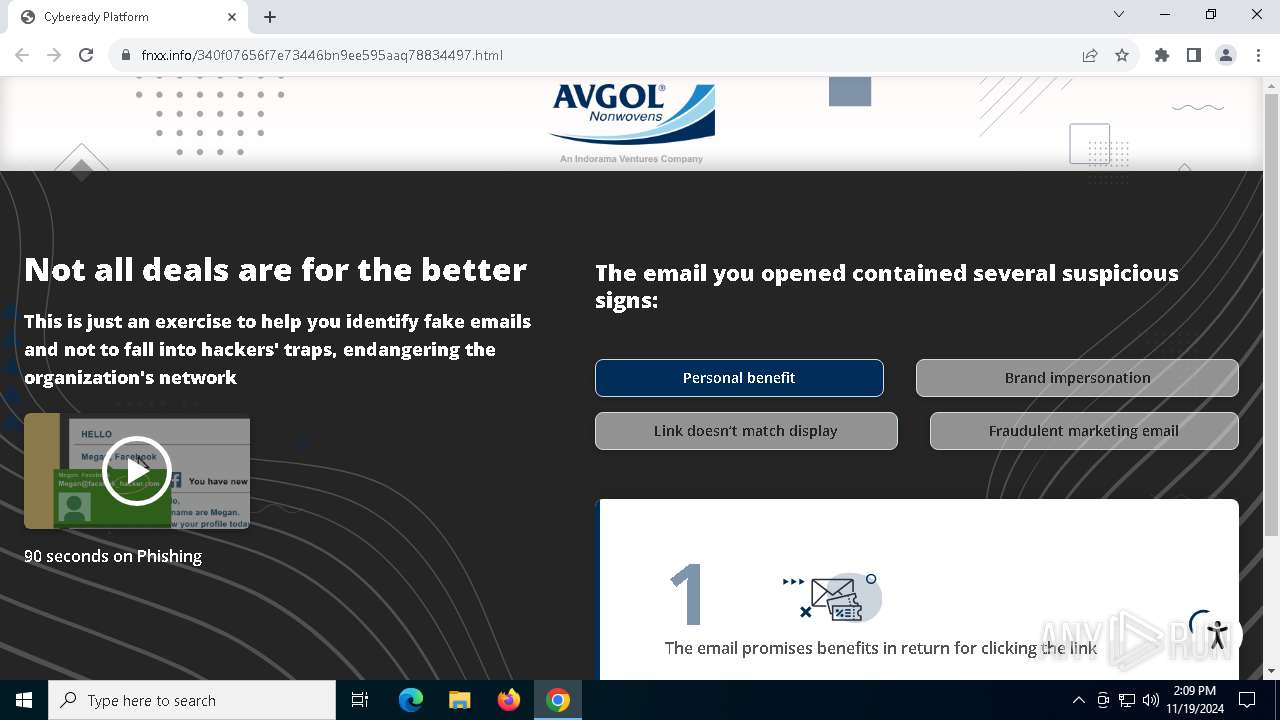The width and height of the screenshot is (1280, 720).
Task: Toggle the Chrome side panel
Action: point(1194,55)
